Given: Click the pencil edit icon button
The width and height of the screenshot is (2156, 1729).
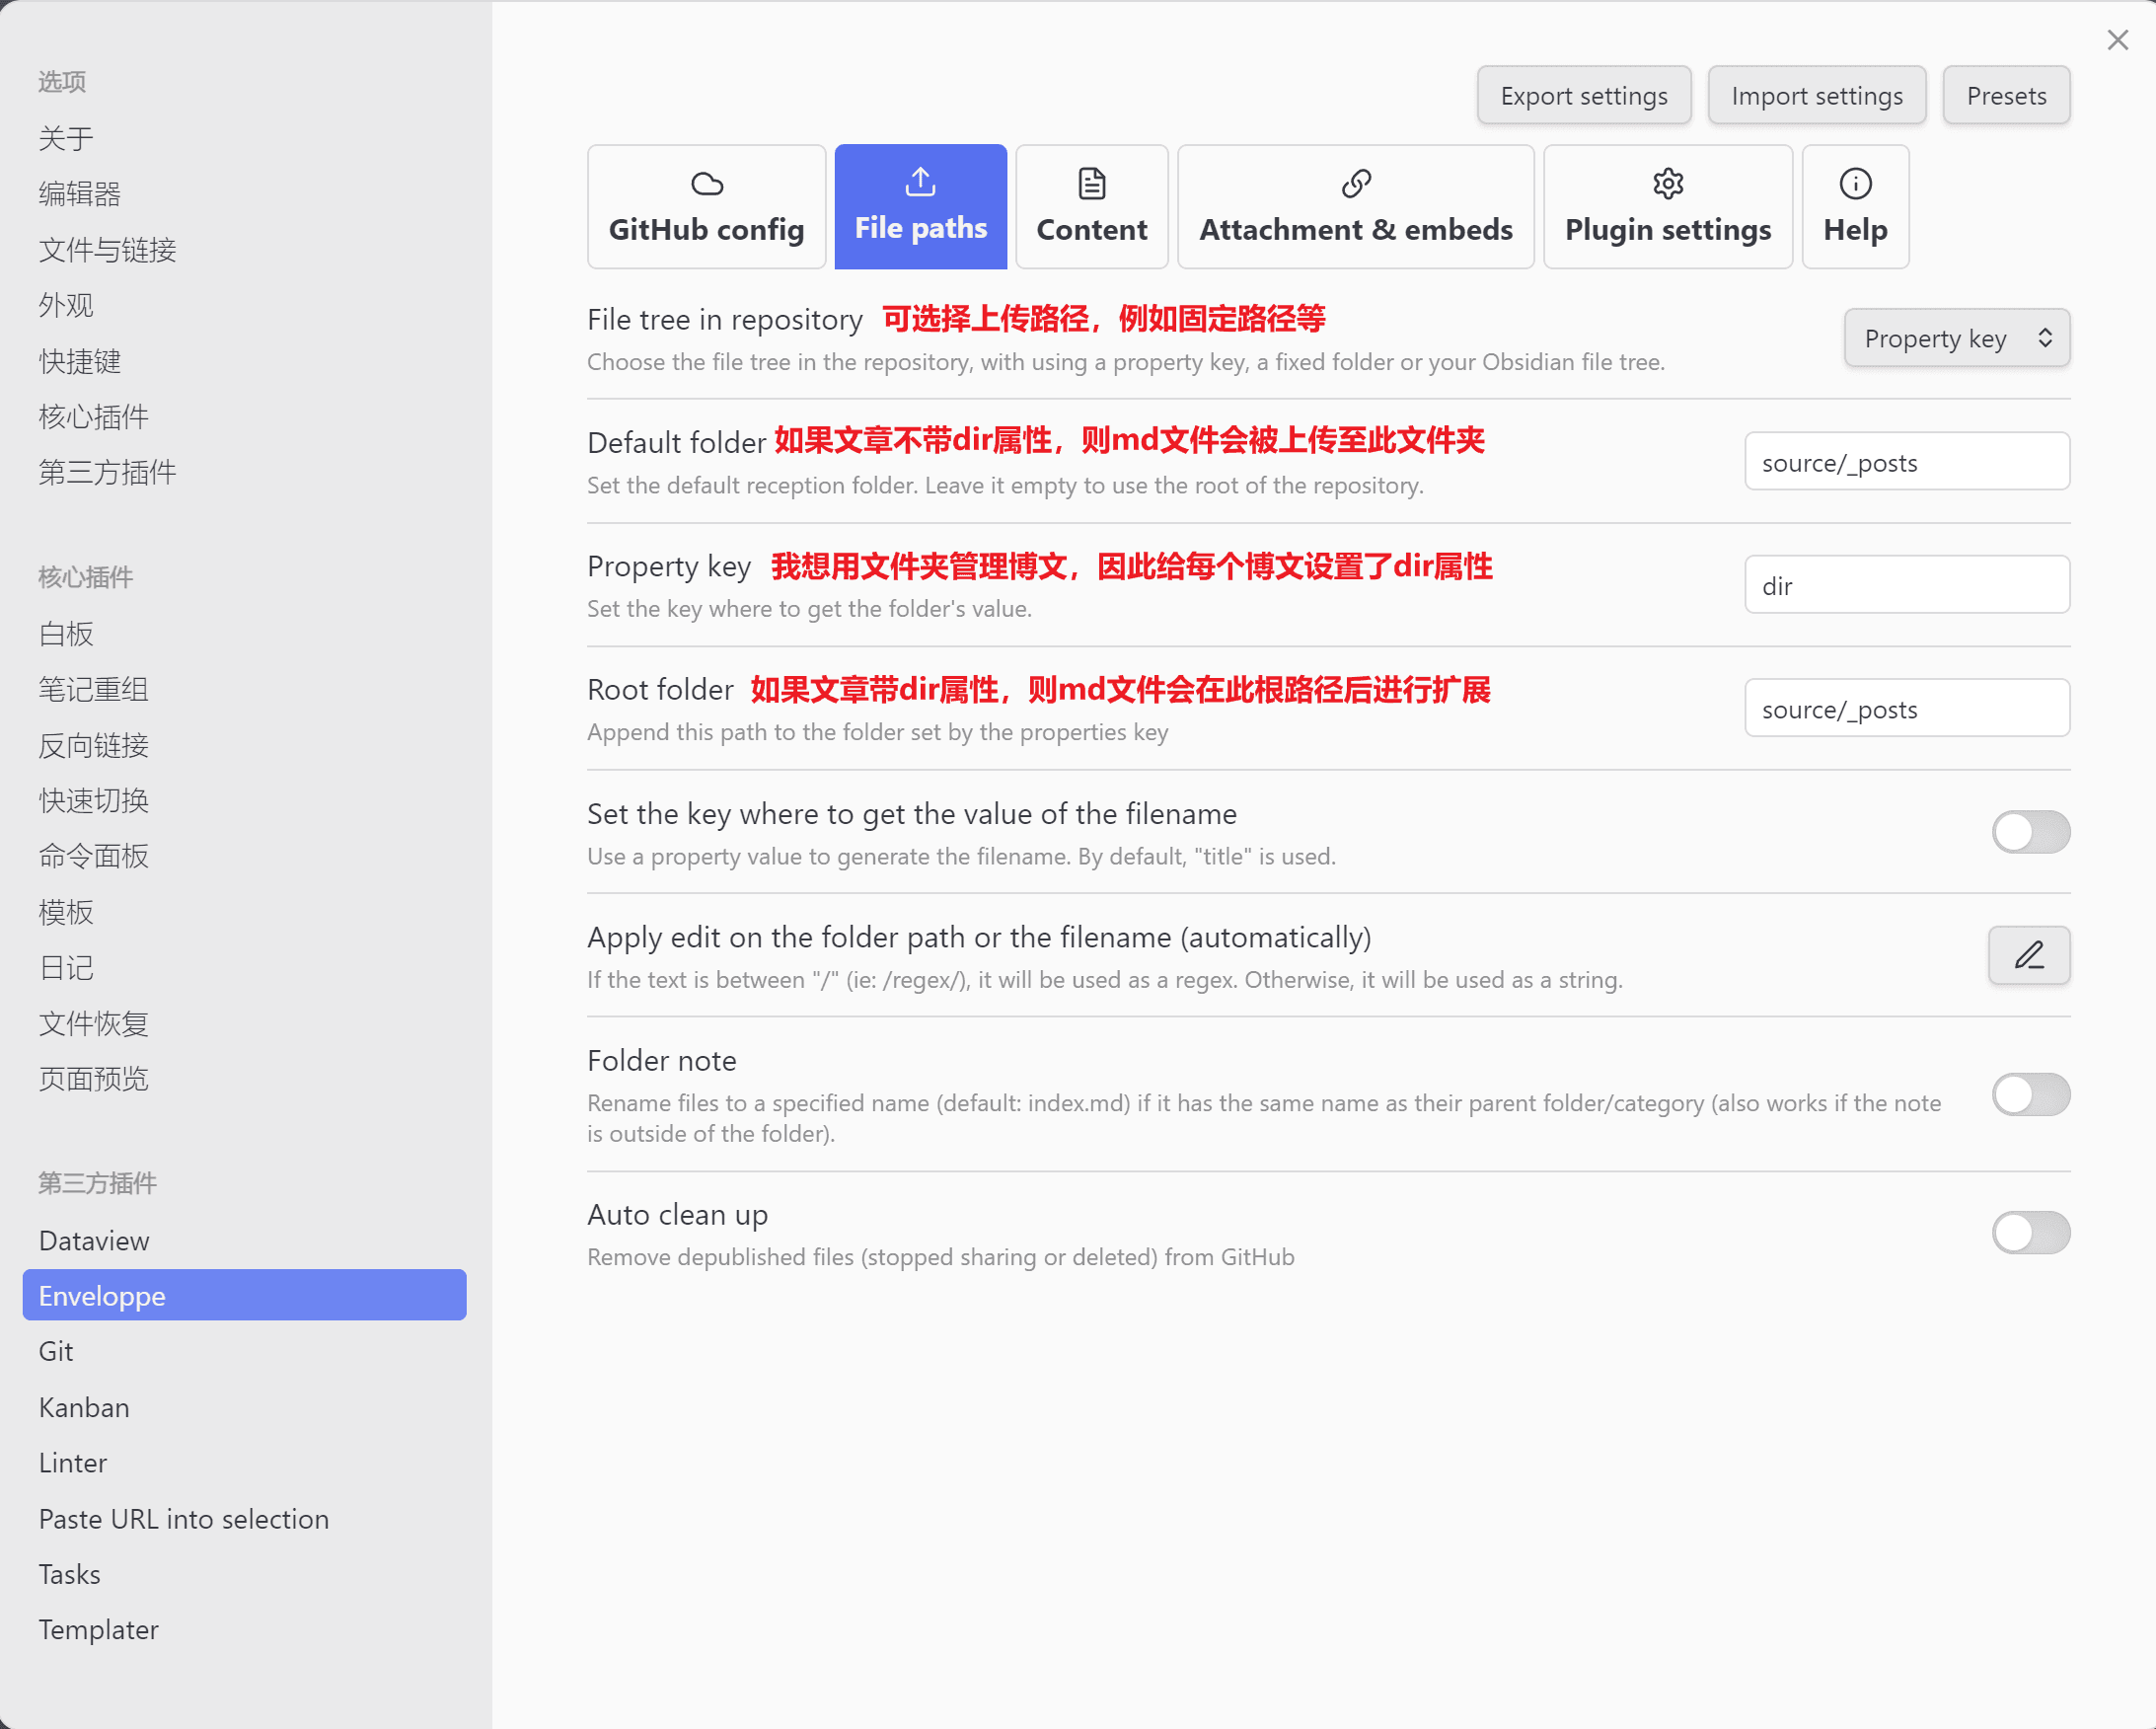Looking at the screenshot, I should tap(2027, 955).
